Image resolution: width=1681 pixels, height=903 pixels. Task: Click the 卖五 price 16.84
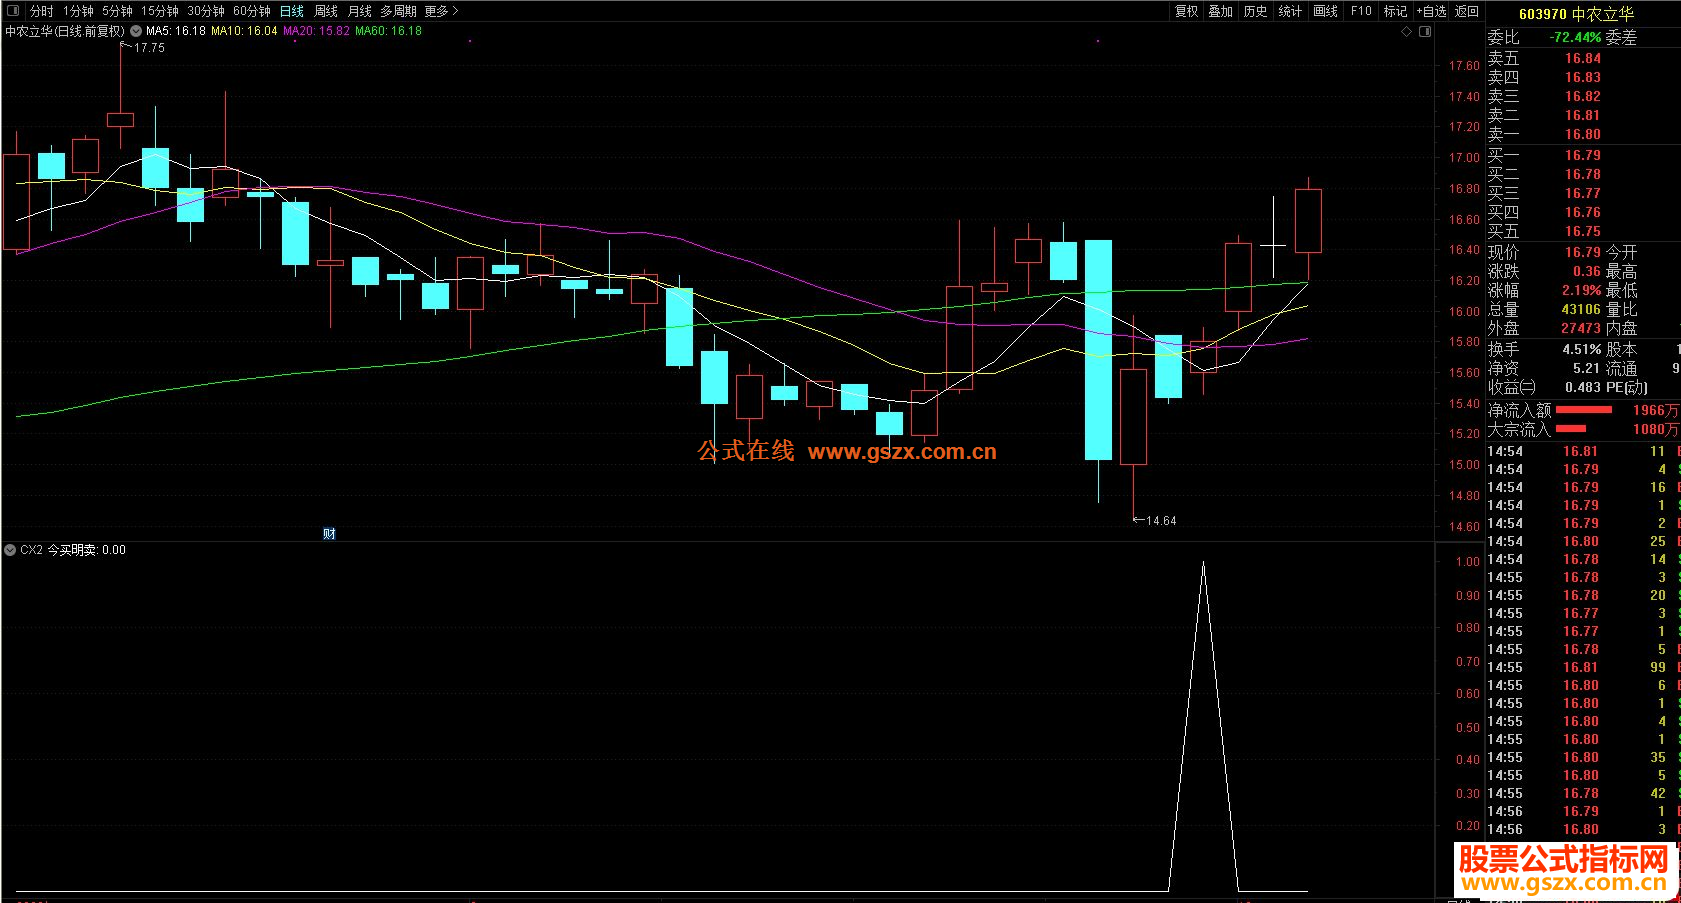coord(1583,58)
